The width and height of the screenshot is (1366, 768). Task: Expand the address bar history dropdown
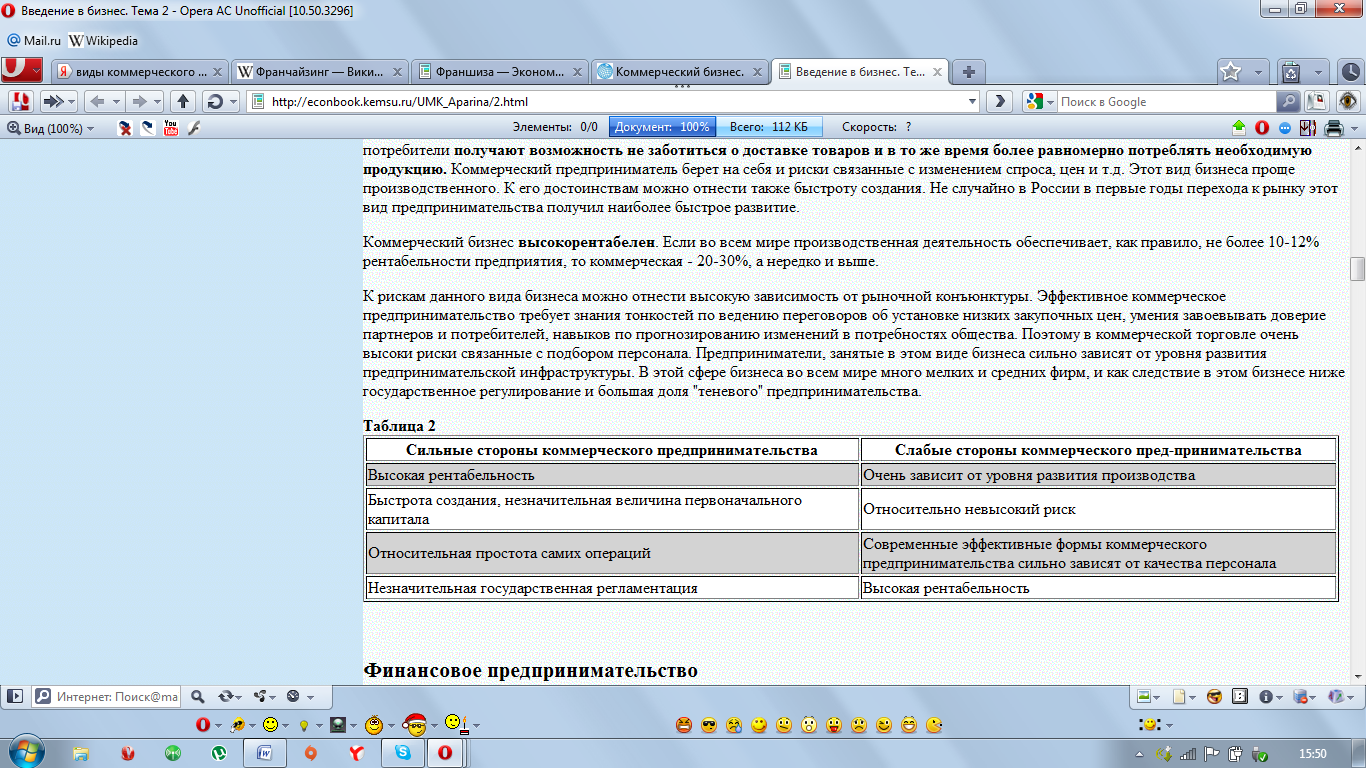coord(973,102)
